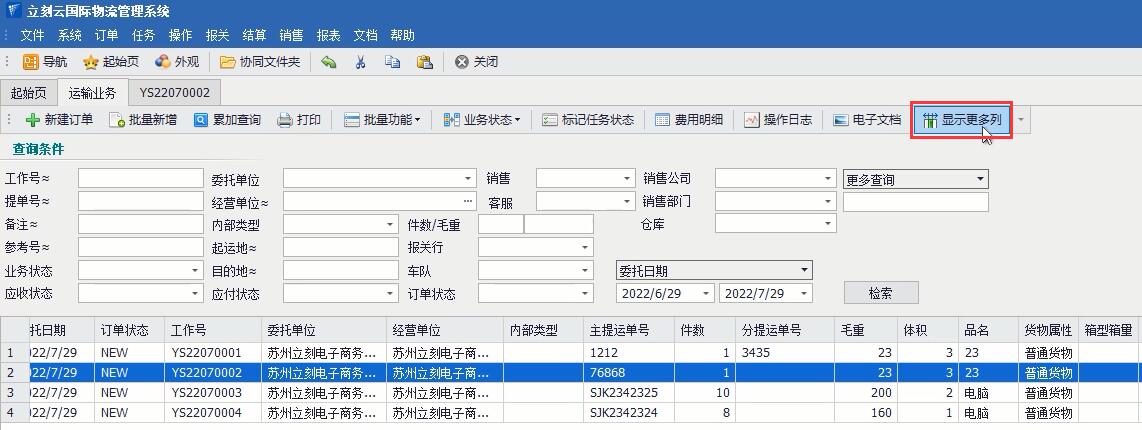The width and height of the screenshot is (1142, 430).
Task: Open the 起始页 star icon in toolbar
Action: click(x=91, y=62)
